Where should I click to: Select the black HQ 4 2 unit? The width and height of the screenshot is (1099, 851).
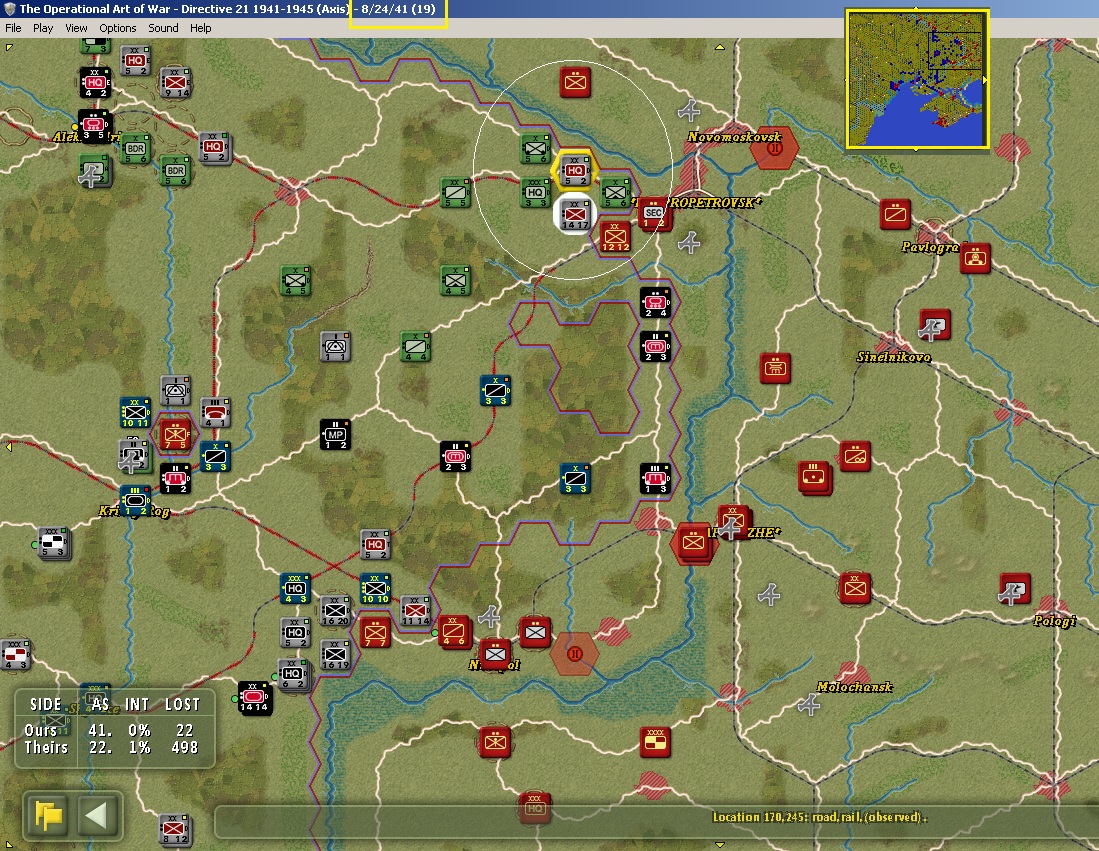coord(95,83)
